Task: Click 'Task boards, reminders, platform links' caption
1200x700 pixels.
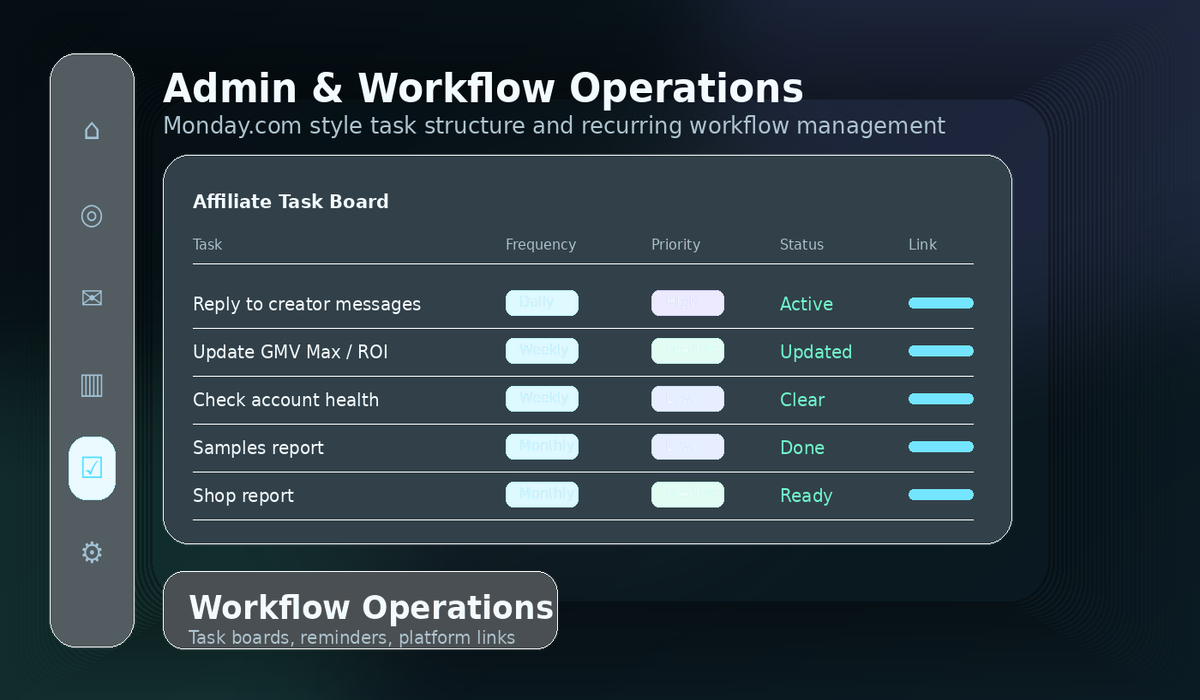Action: 352,637
